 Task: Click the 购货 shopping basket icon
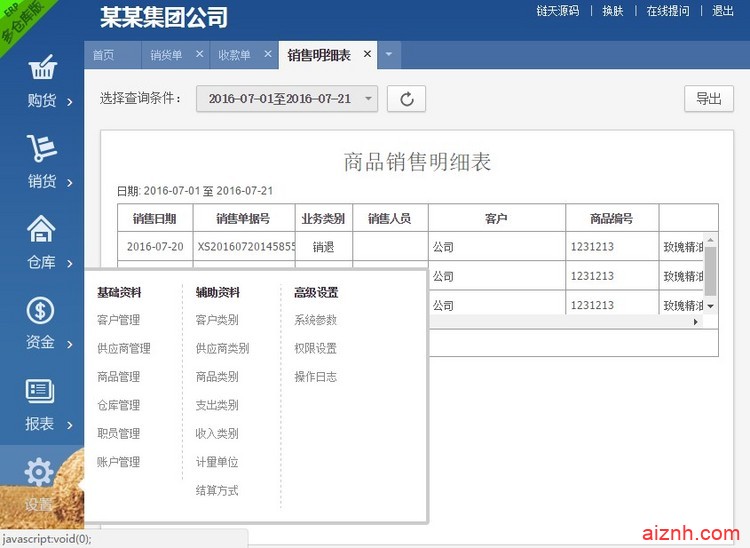click(x=41, y=70)
